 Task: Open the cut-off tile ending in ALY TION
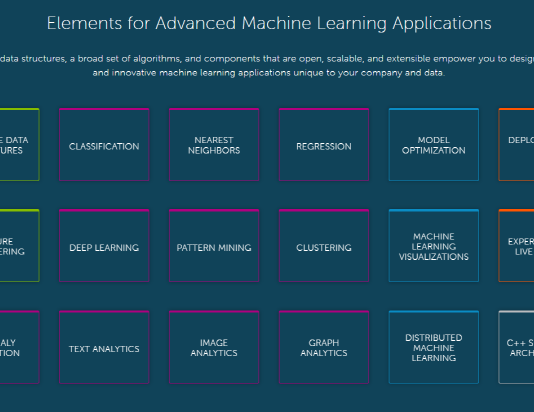pyautogui.click(x=19, y=347)
